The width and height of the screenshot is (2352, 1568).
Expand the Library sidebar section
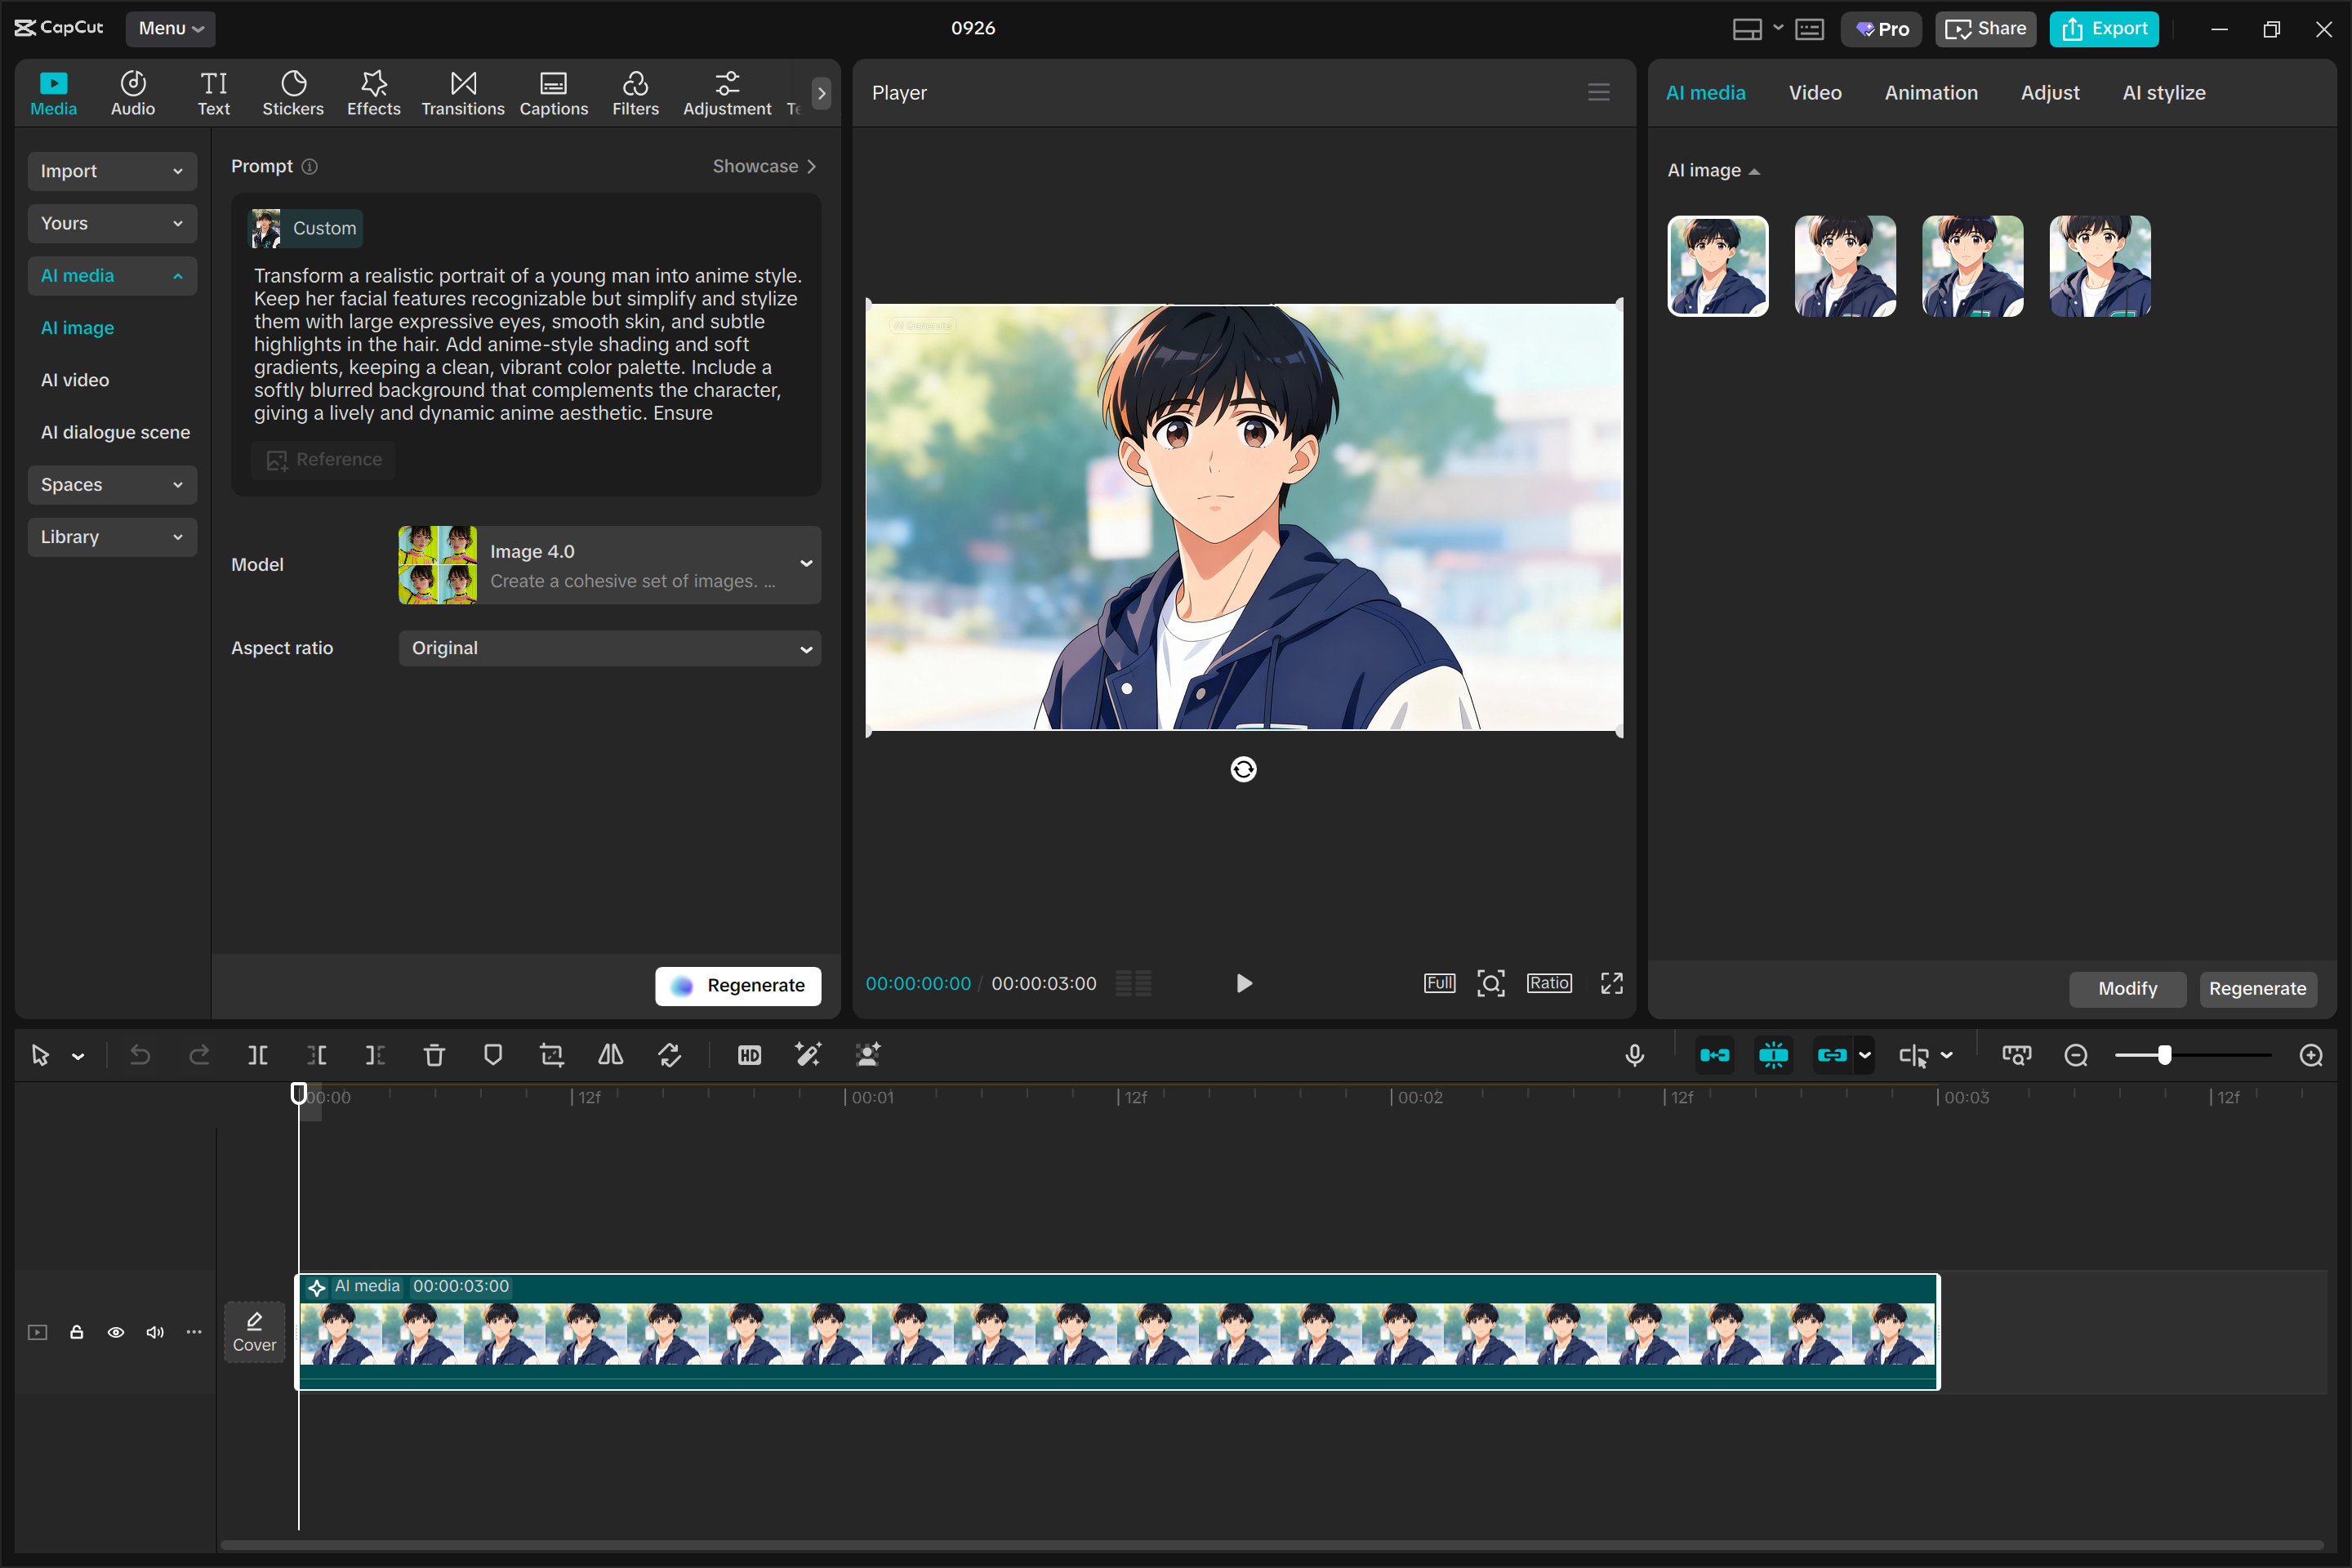pyautogui.click(x=112, y=537)
